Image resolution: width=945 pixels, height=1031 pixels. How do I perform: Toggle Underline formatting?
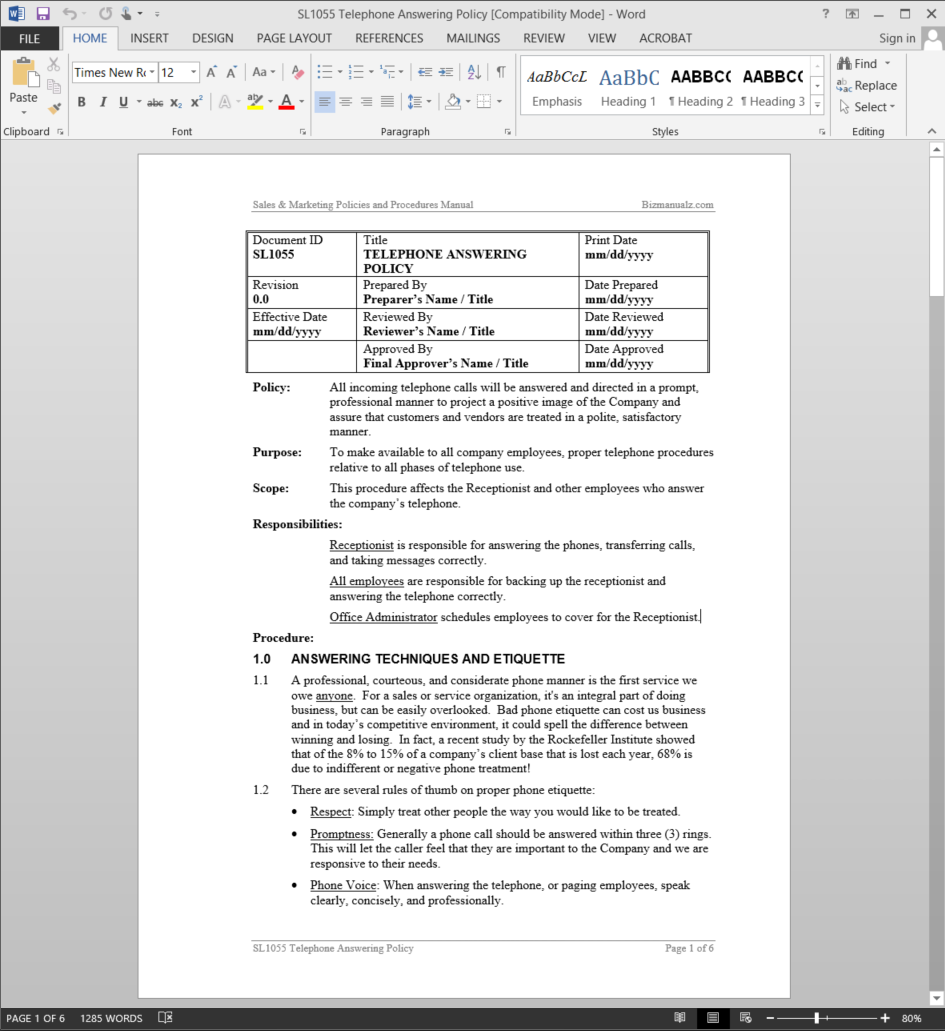tap(123, 102)
